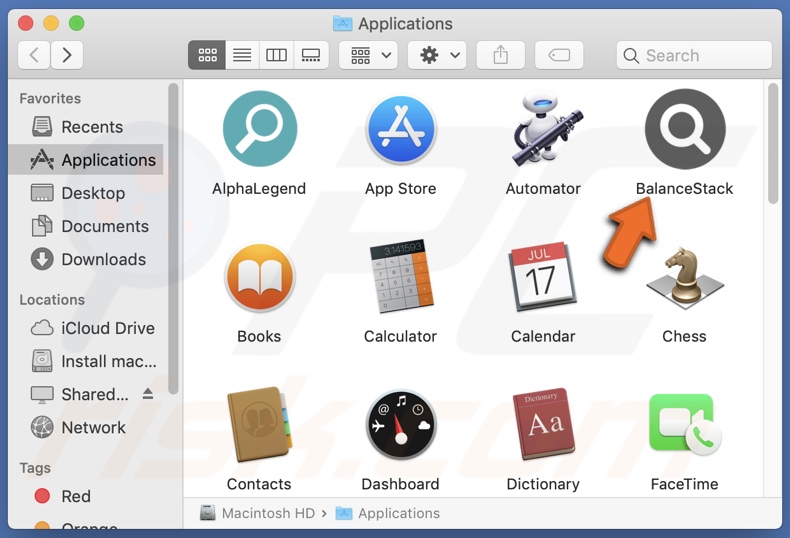The image size is (790, 538).
Task: Open the gear Action menu
Action: [x=437, y=55]
